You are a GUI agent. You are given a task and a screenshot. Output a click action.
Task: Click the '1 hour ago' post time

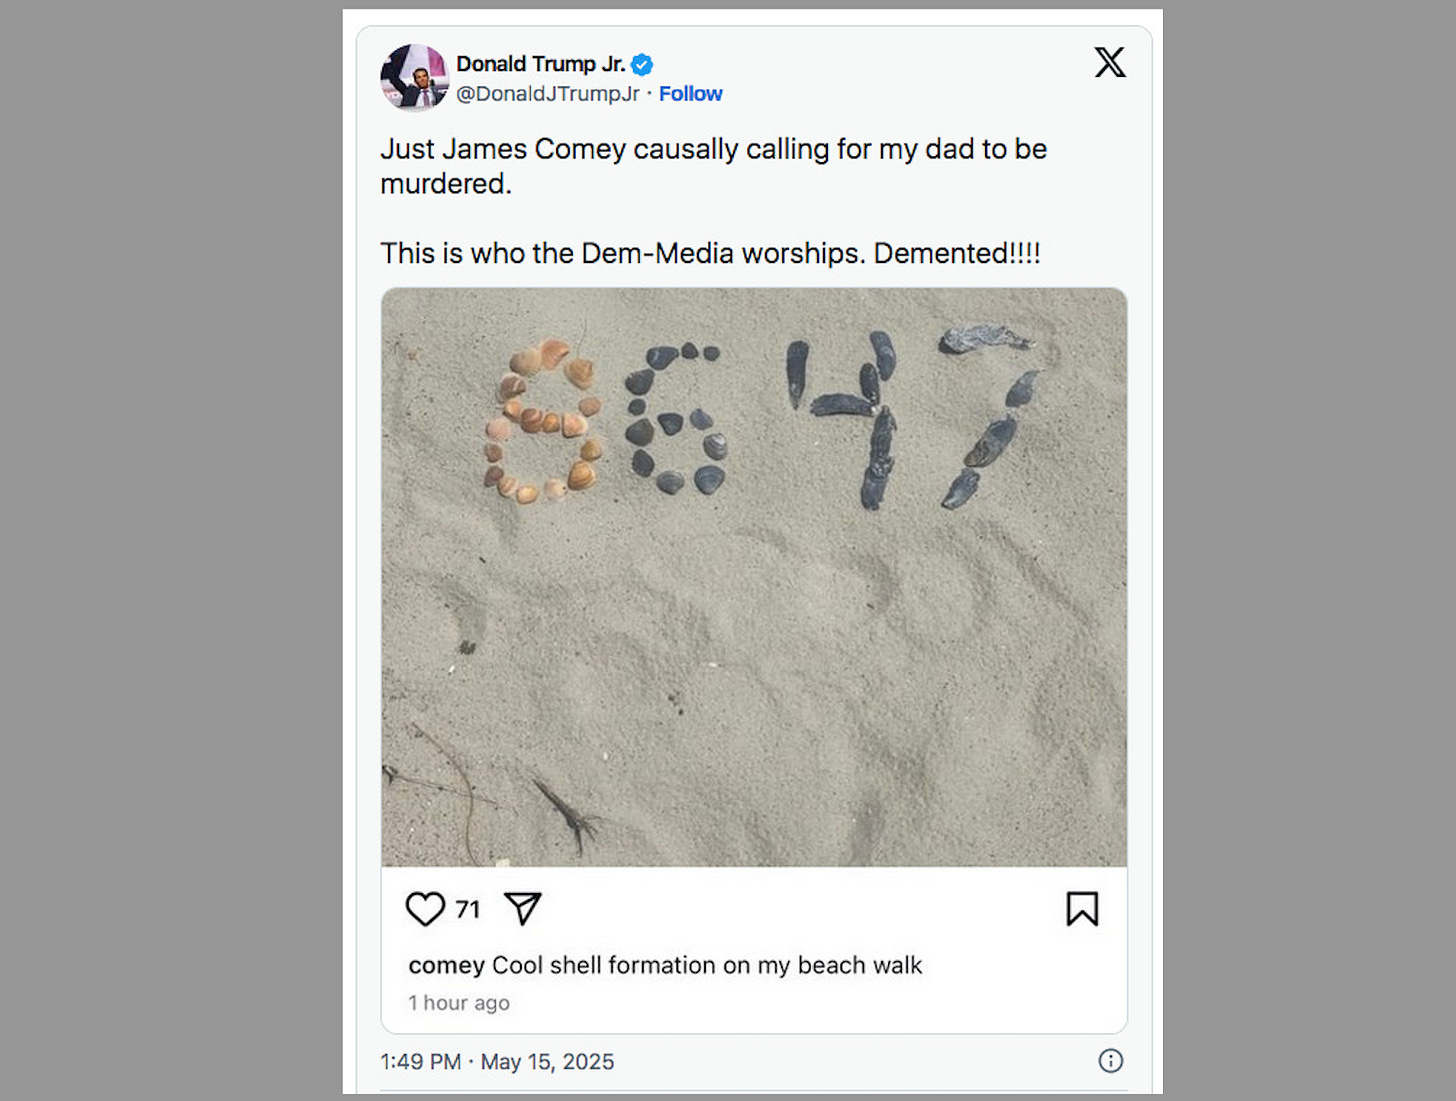[459, 1003]
